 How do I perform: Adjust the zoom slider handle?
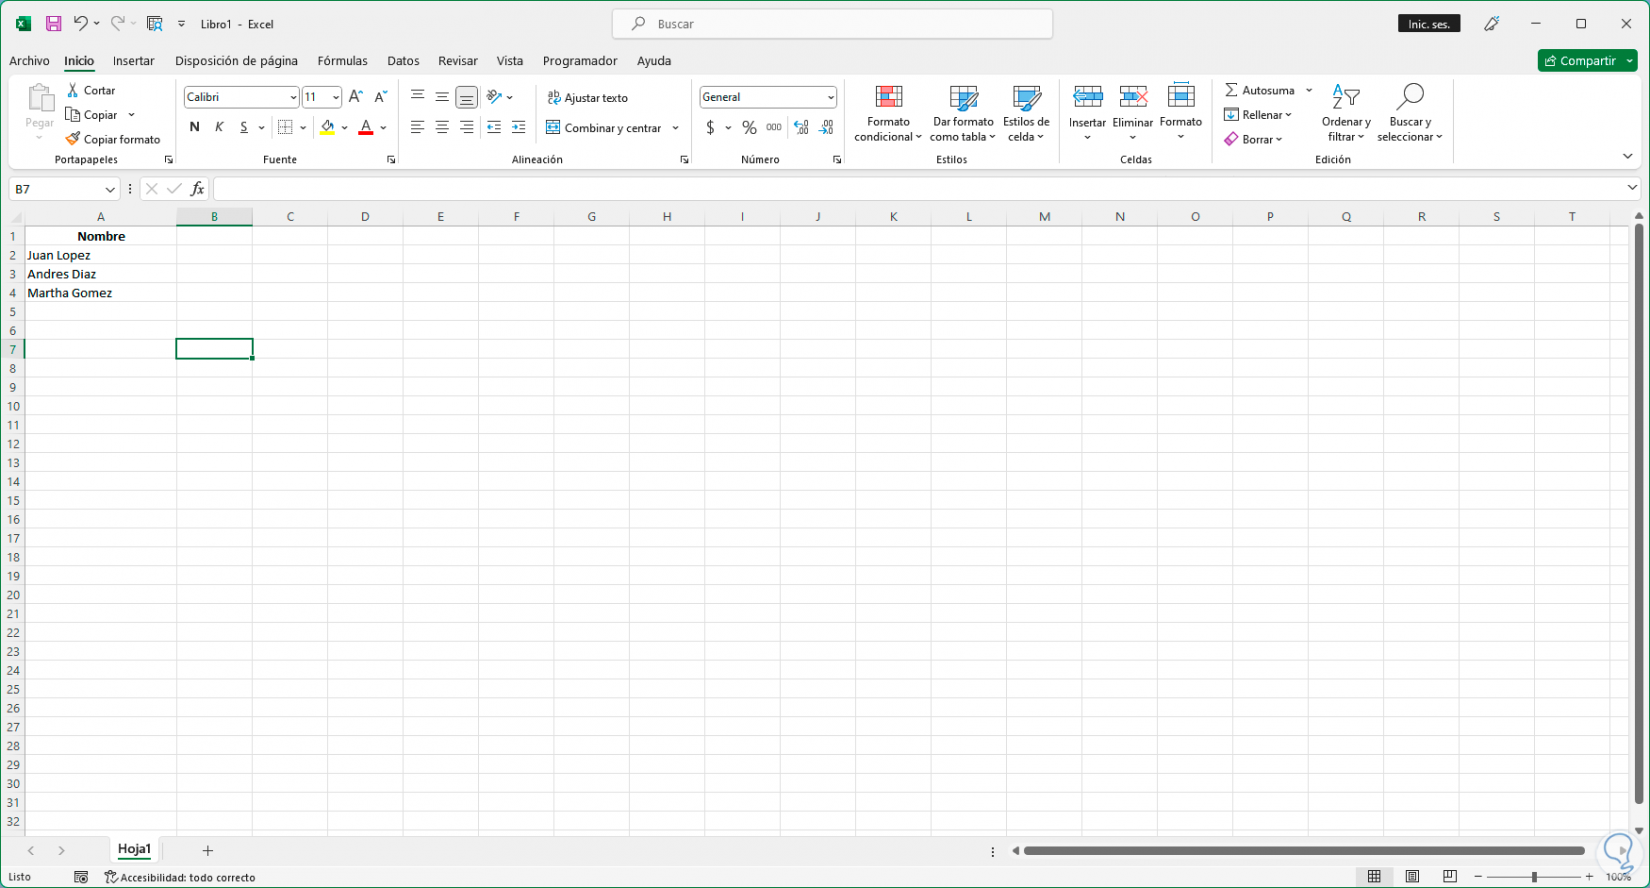pyautogui.click(x=1534, y=877)
